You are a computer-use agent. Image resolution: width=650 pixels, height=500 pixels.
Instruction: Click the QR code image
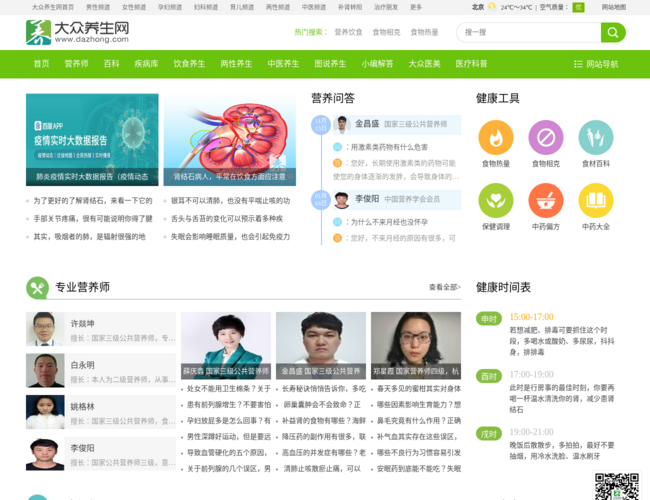click(616, 486)
